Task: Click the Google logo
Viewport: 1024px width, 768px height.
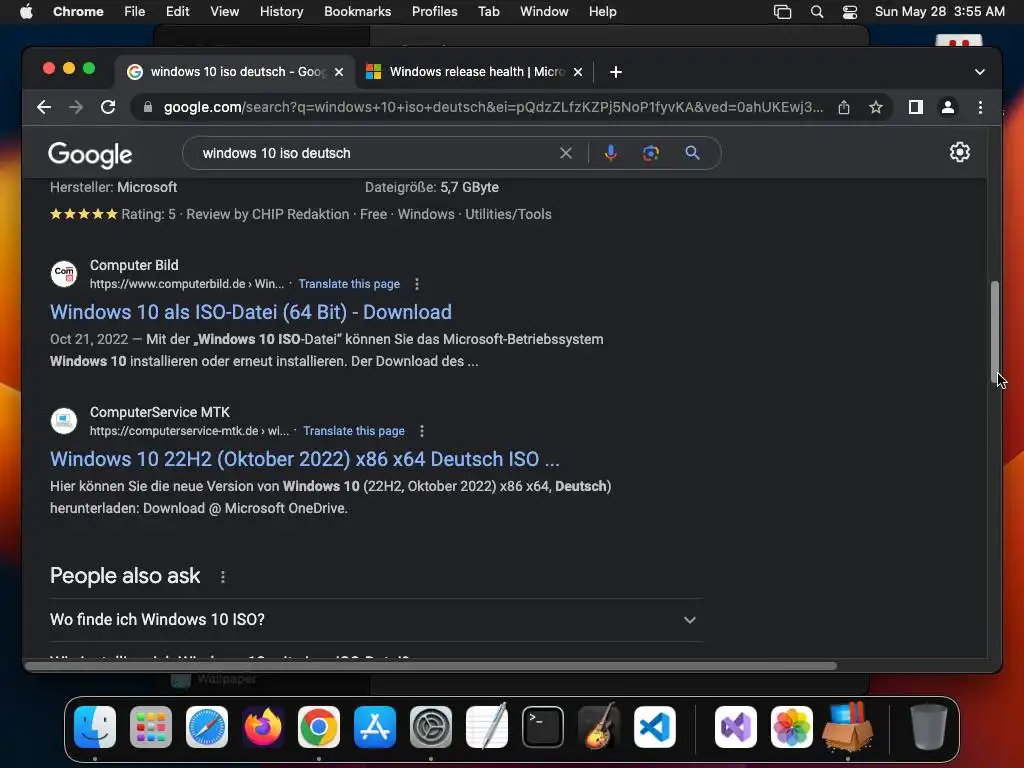Action: point(90,155)
